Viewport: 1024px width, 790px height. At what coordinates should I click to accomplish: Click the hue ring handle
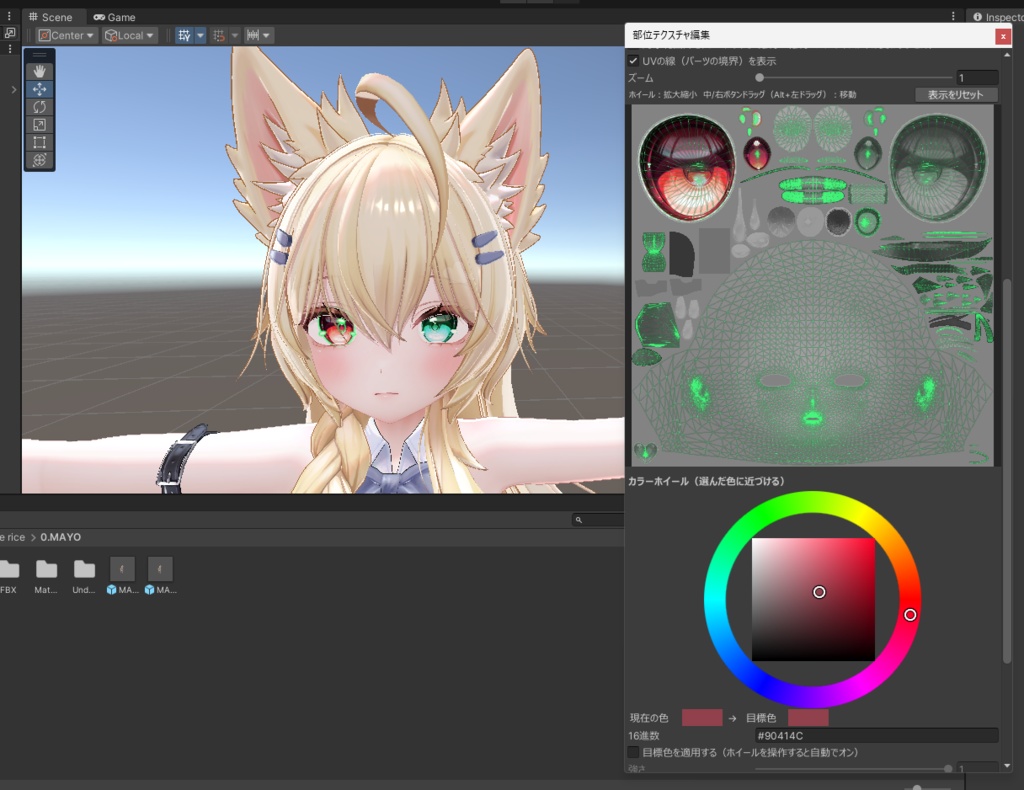910,614
